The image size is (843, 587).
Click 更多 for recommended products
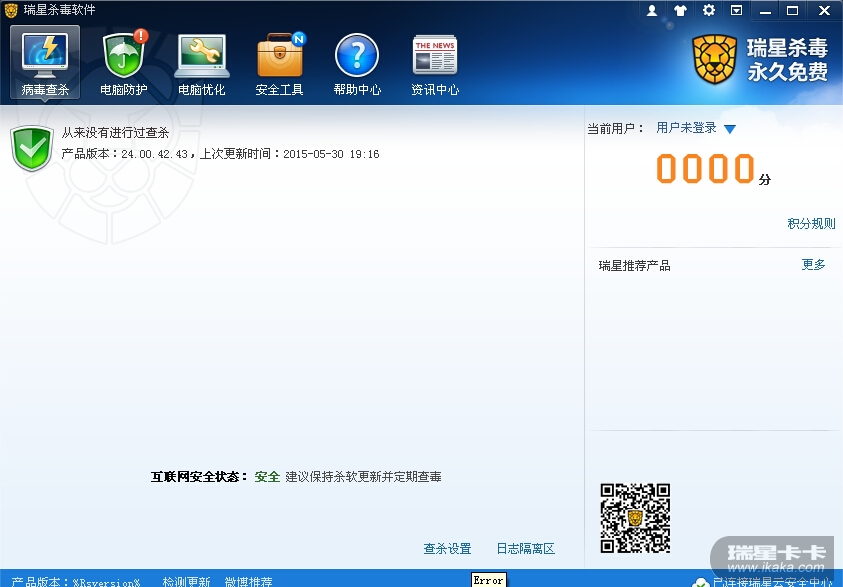813,264
